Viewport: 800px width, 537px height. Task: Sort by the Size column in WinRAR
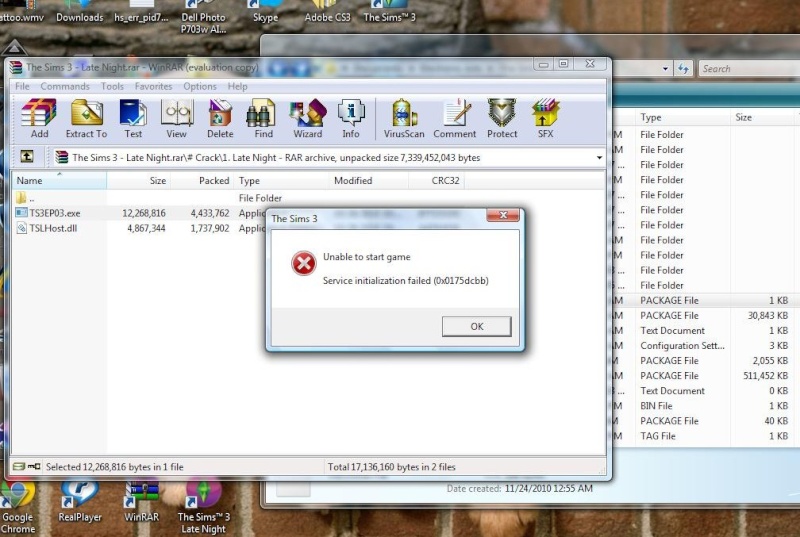coord(138,181)
